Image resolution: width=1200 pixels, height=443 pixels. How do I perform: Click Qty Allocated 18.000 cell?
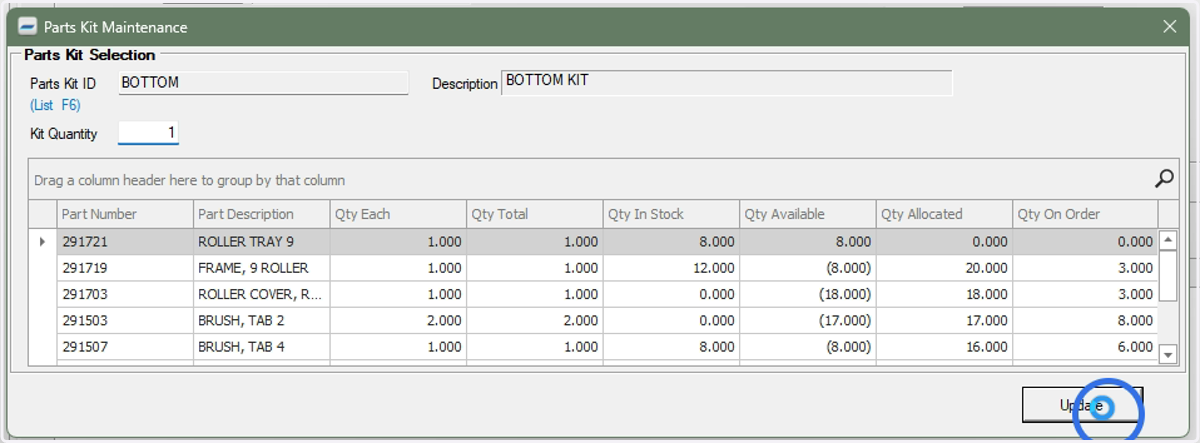pos(944,294)
